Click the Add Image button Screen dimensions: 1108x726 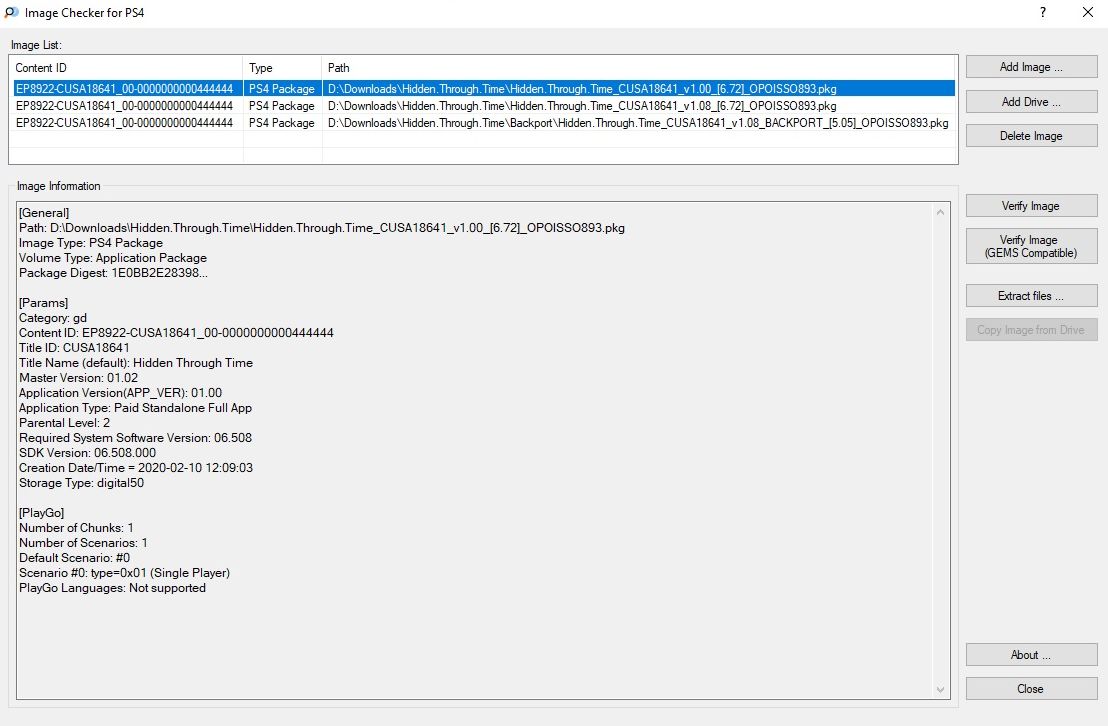1031,67
